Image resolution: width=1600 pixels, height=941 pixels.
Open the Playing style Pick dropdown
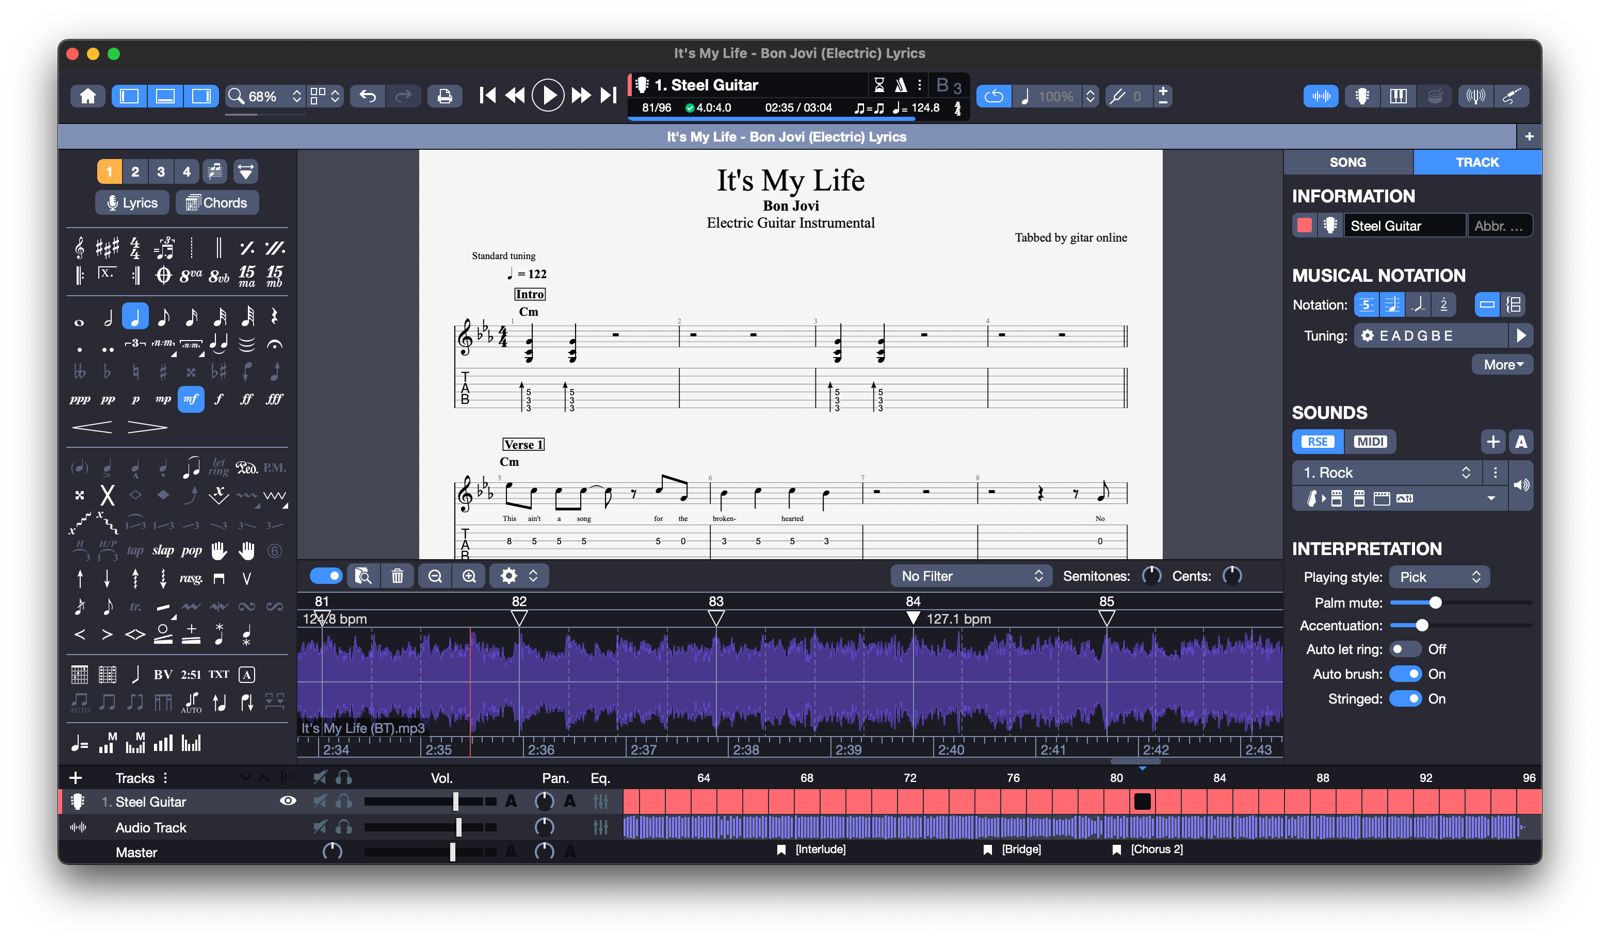(x=1439, y=577)
